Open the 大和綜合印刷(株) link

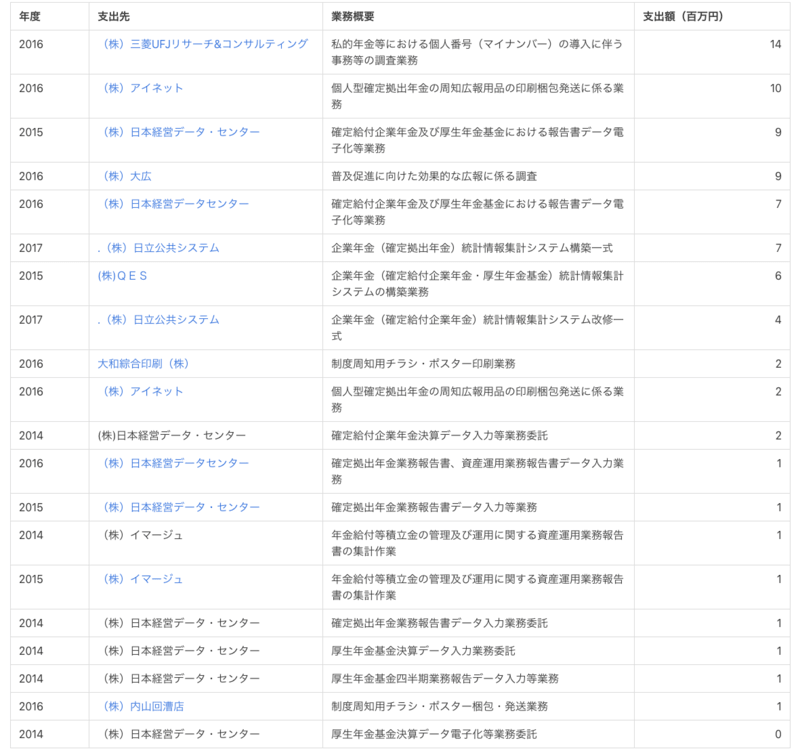click(143, 364)
